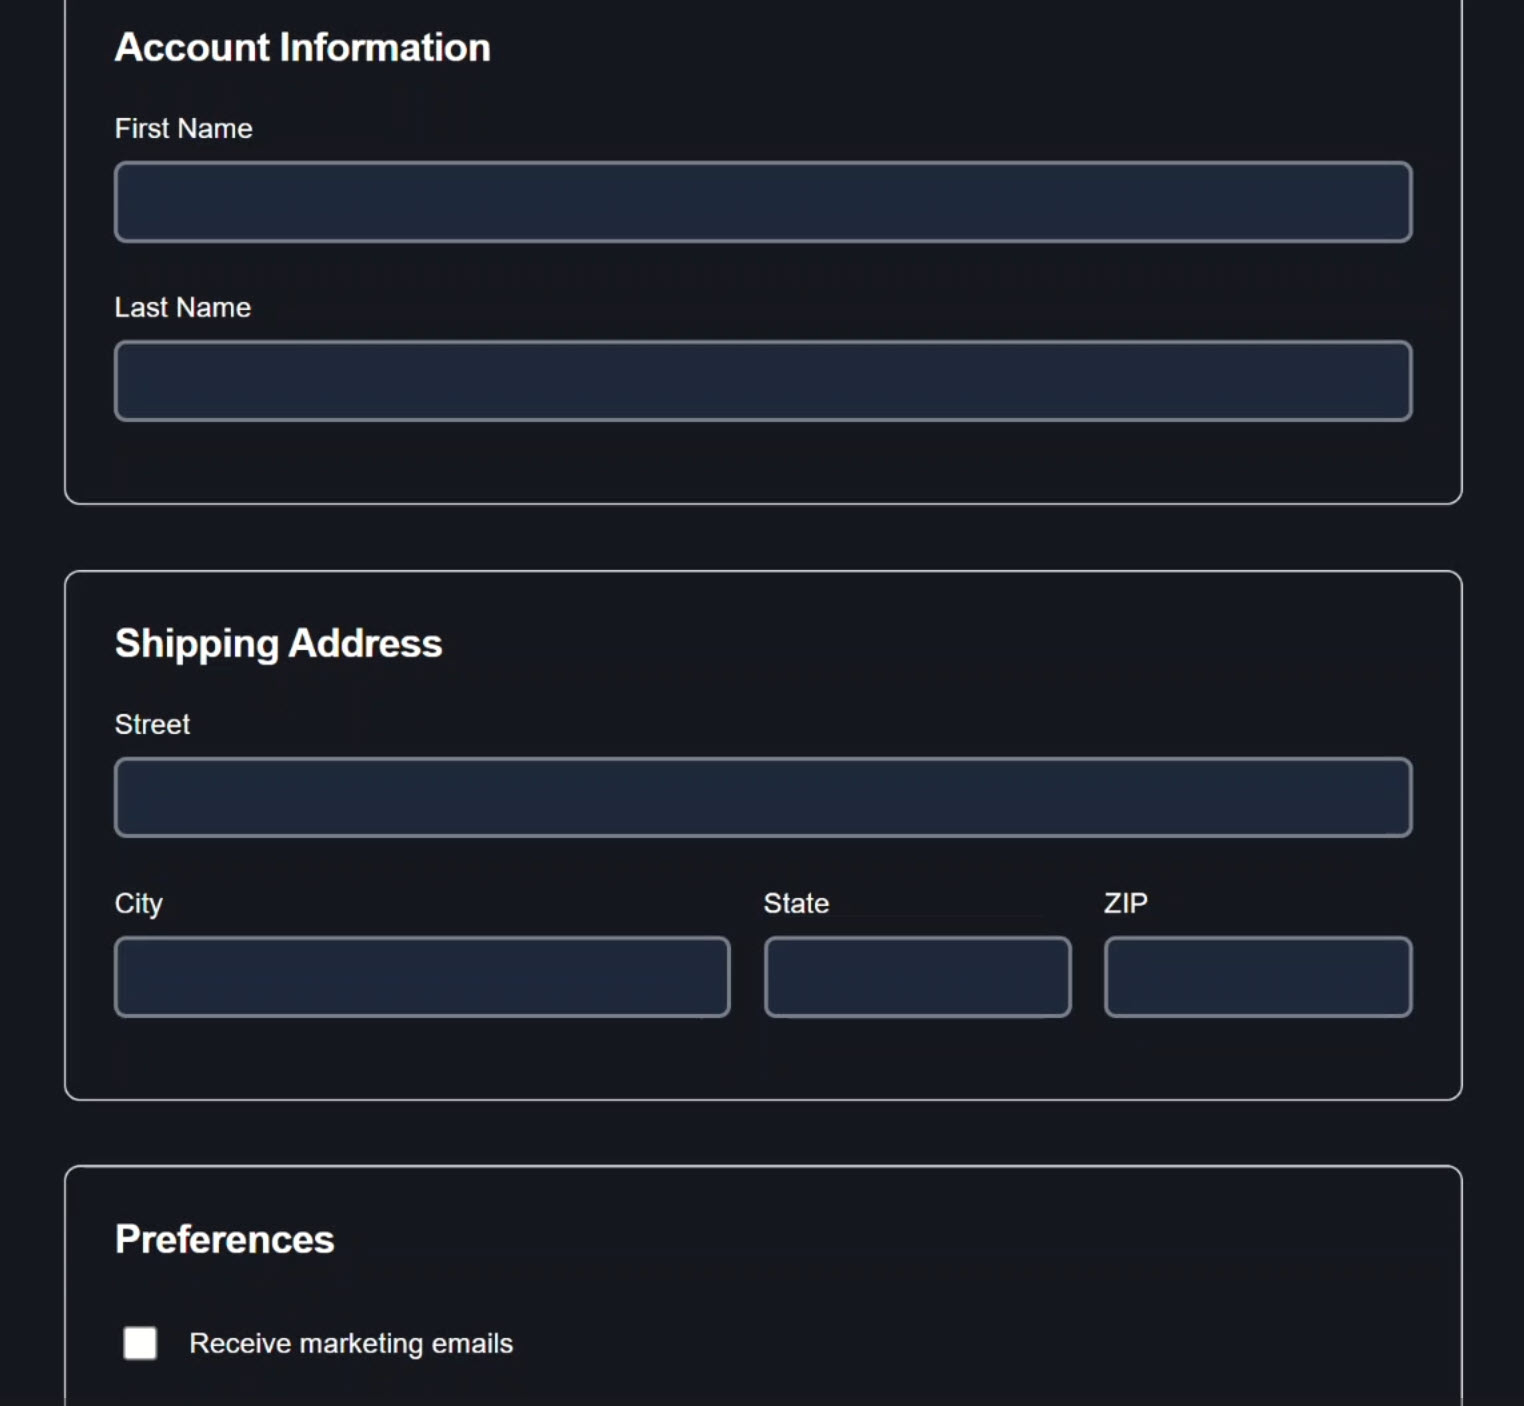The height and width of the screenshot is (1406, 1524).
Task: Click the First Name label
Action: pos(183,128)
